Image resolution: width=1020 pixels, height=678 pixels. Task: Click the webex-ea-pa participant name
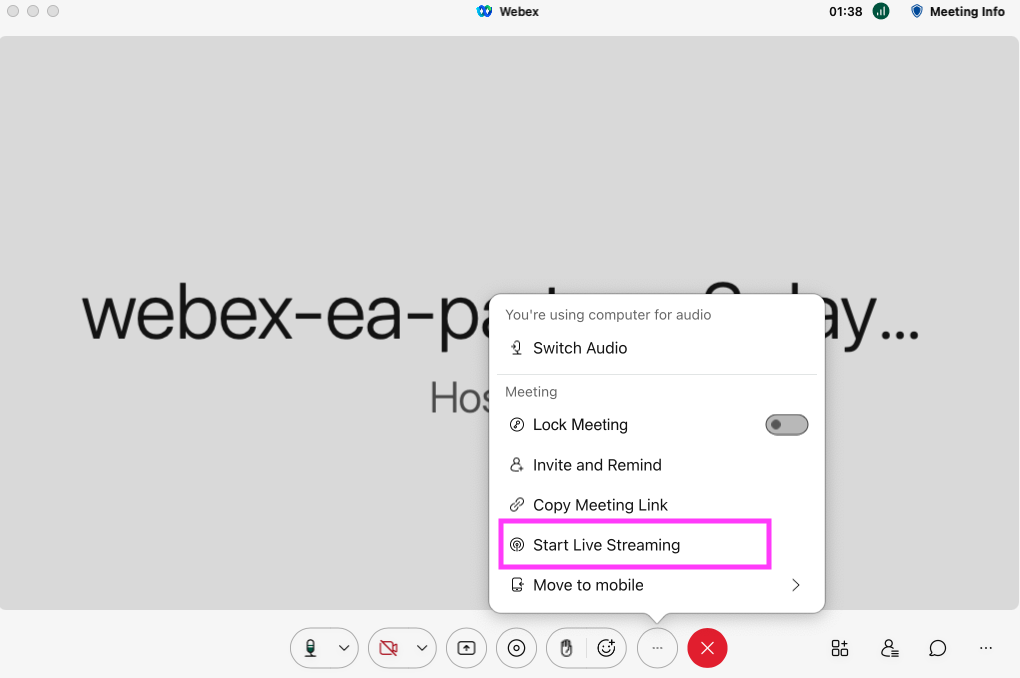coord(285,317)
